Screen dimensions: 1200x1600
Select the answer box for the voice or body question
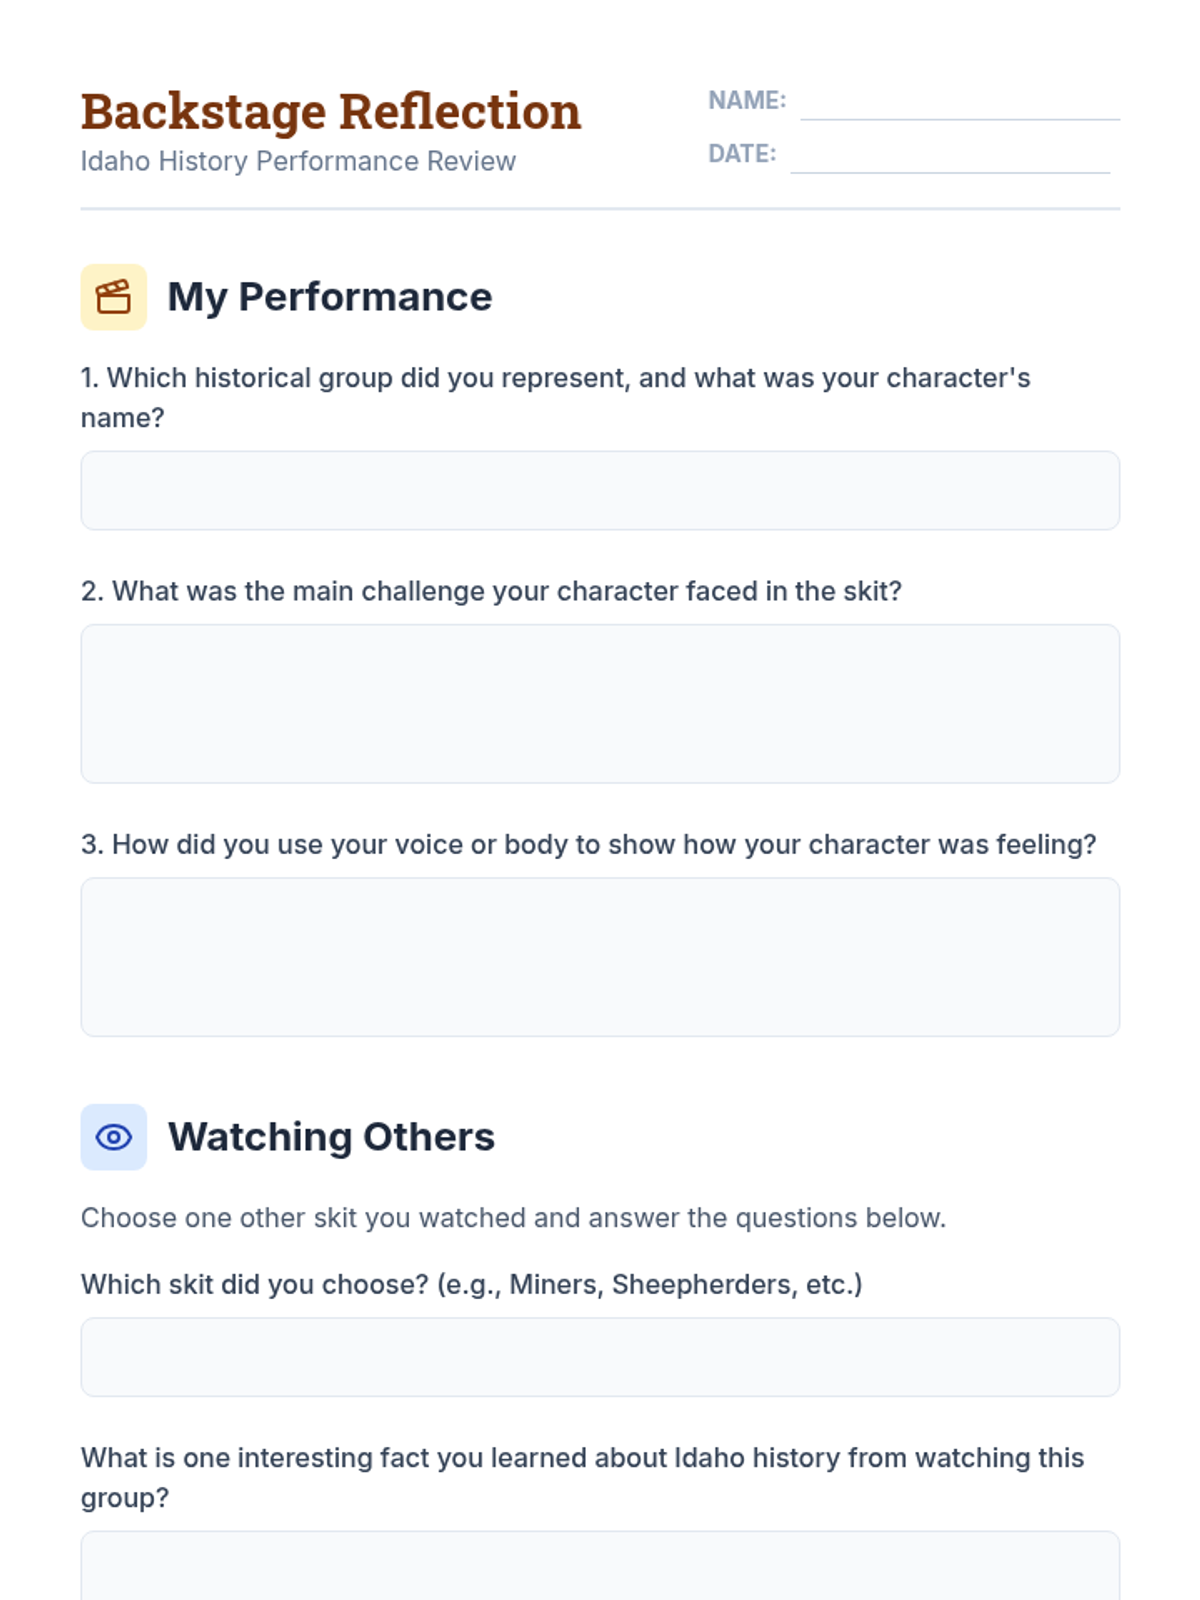point(600,957)
